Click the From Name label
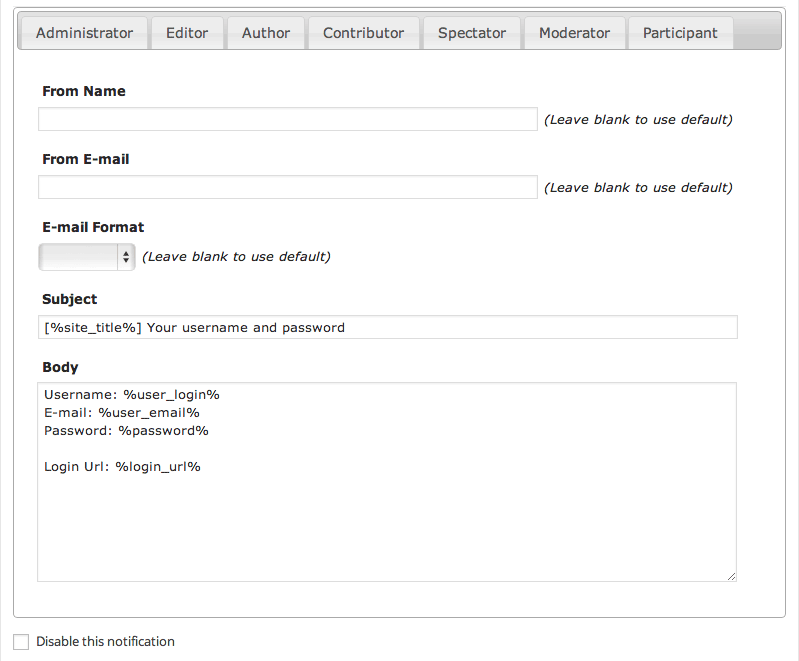 pyautogui.click(x=84, y=91)
